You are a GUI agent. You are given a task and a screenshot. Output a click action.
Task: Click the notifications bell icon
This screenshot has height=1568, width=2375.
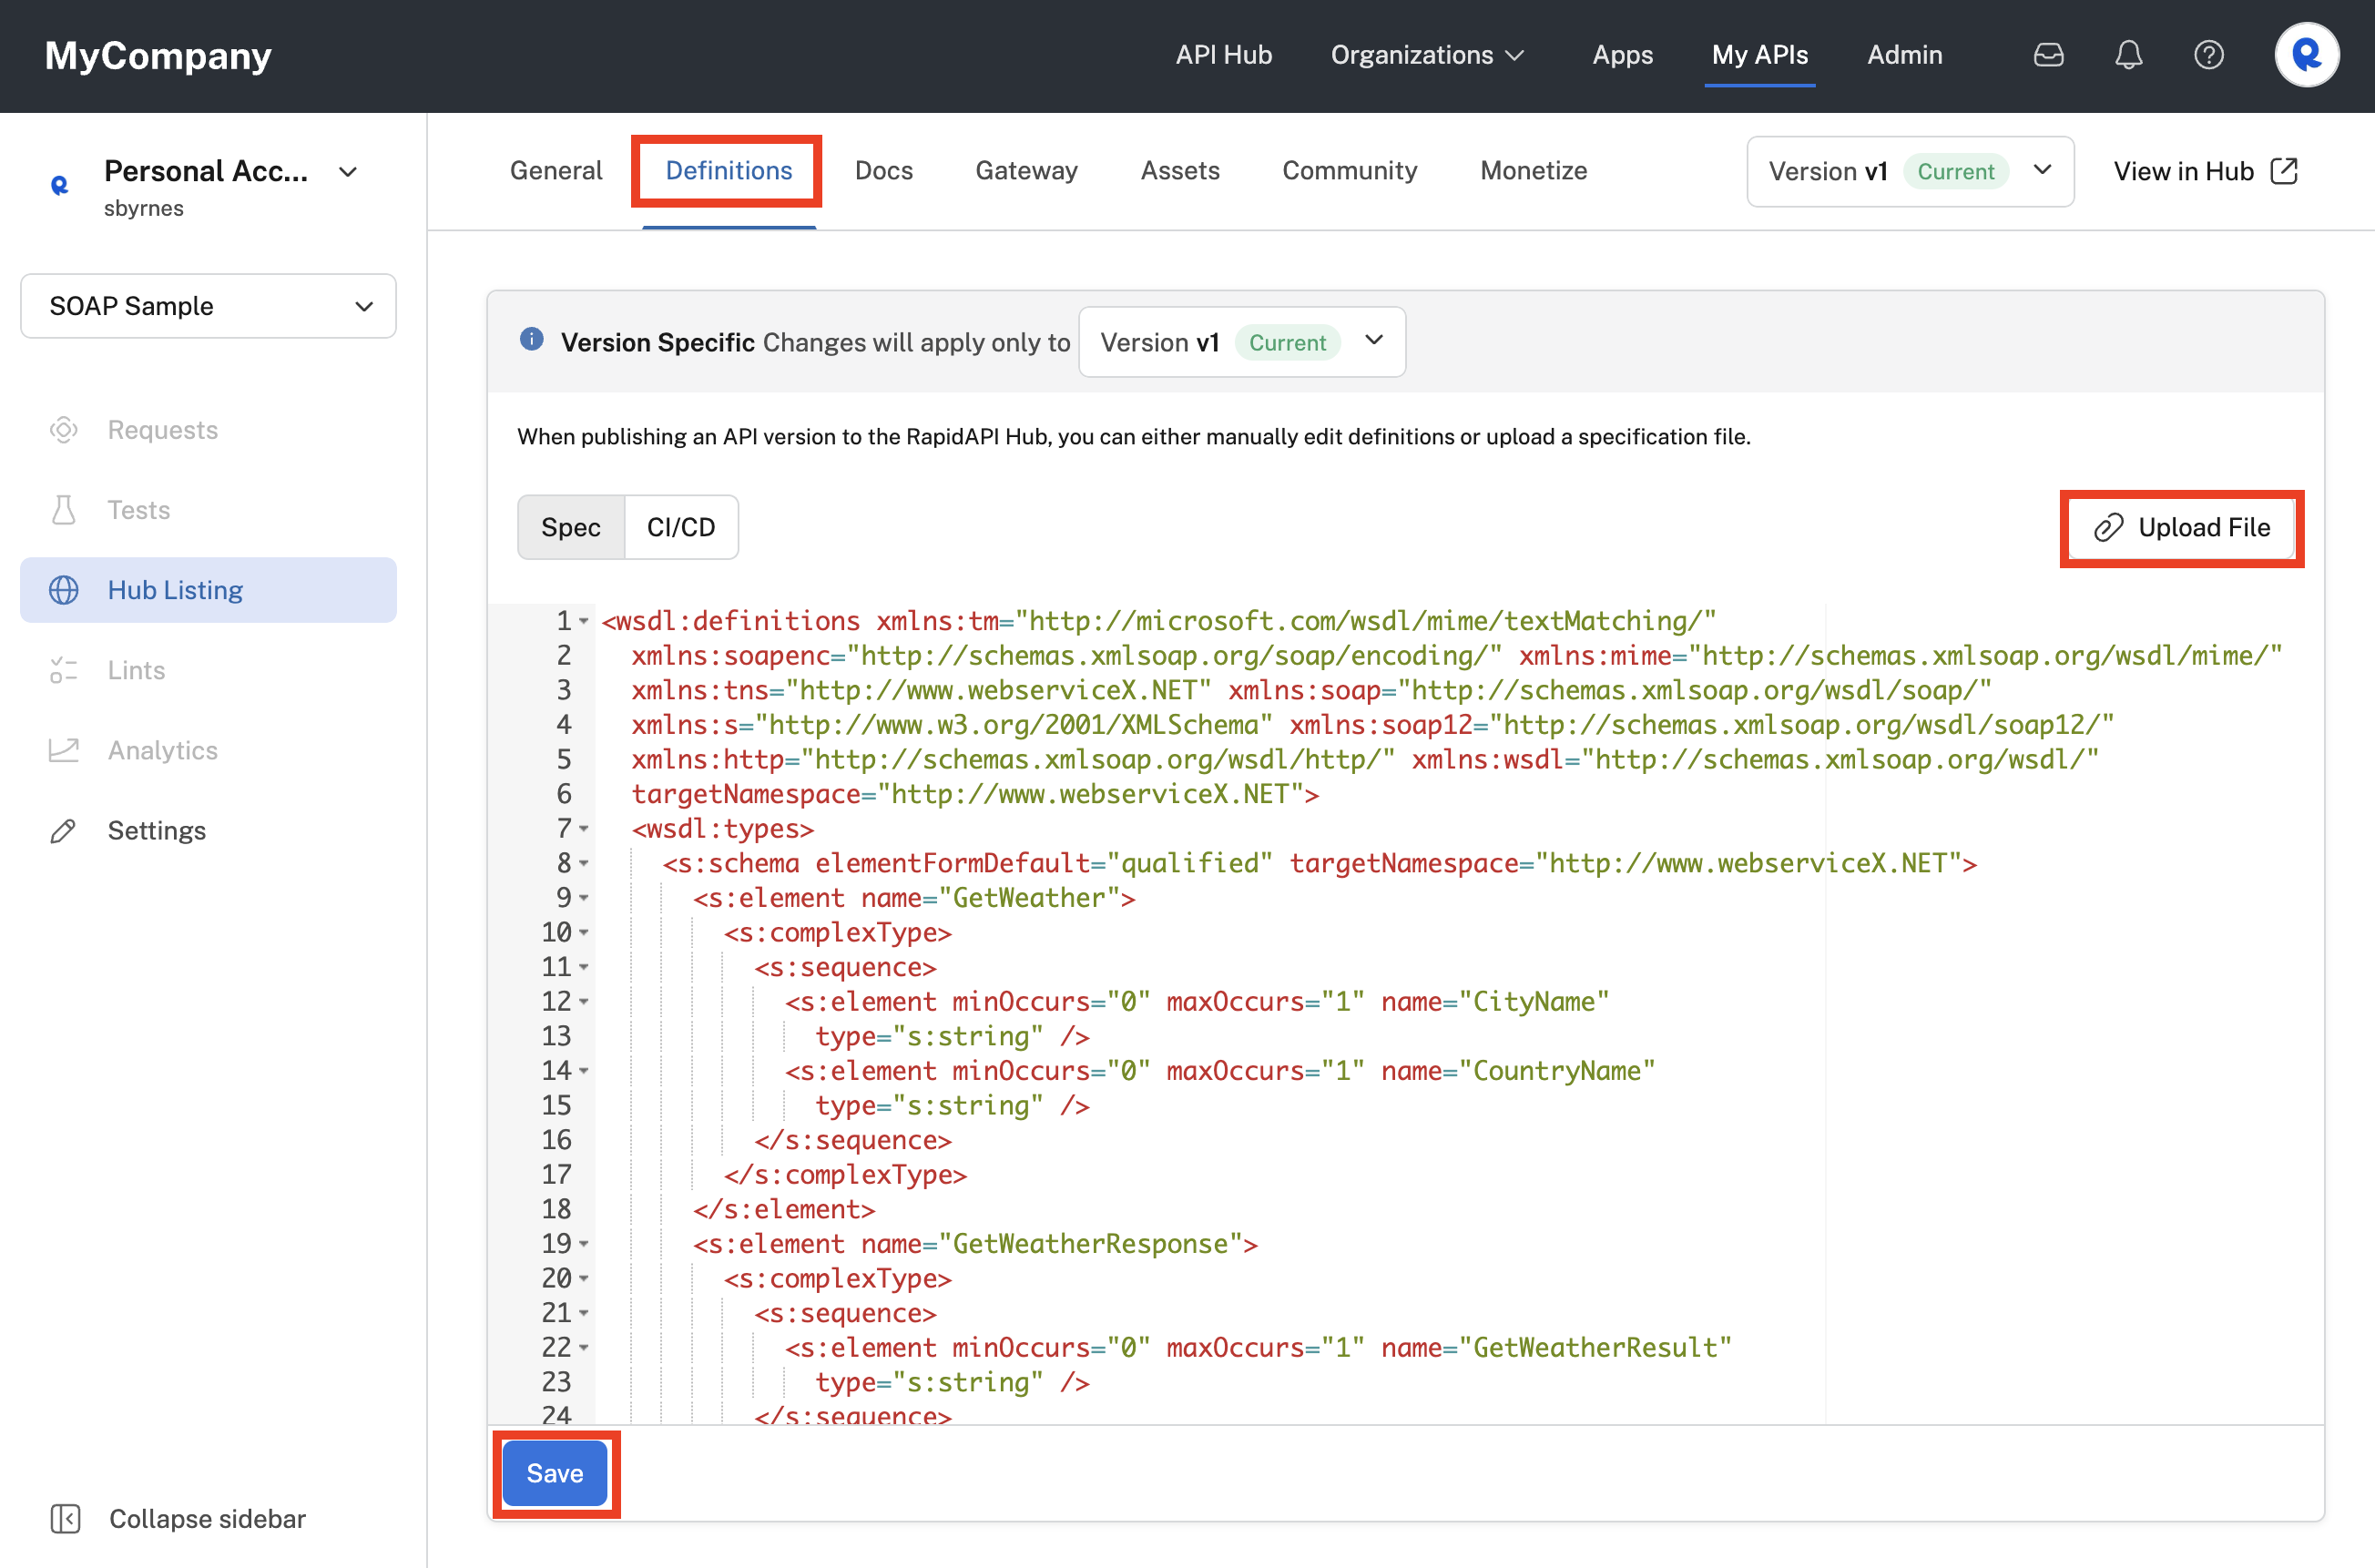[x=2128, y=55]
